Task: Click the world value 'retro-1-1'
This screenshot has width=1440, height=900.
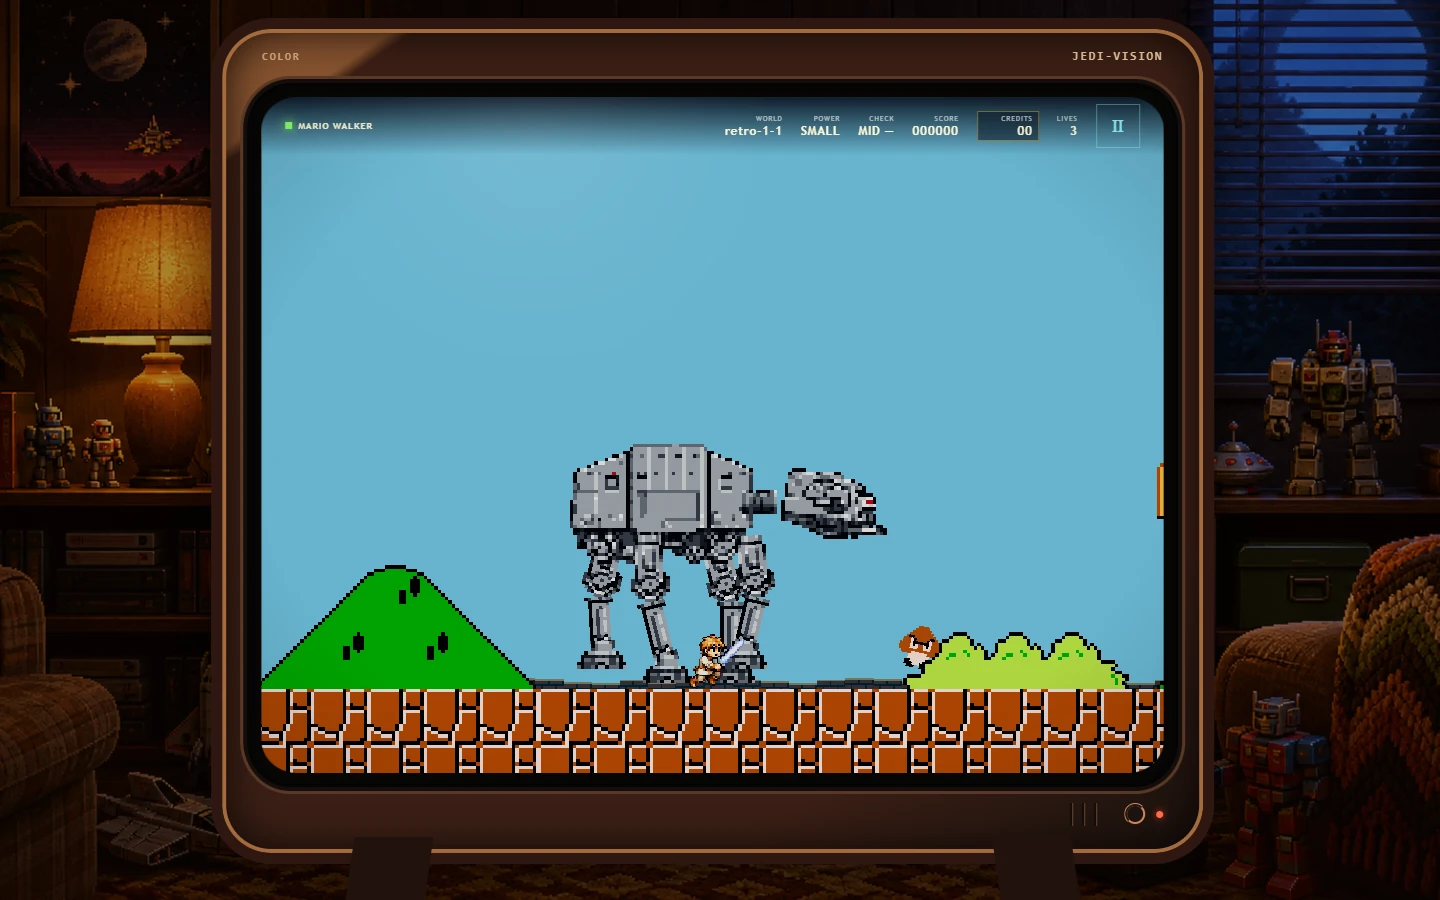Action: click(753, 131)
